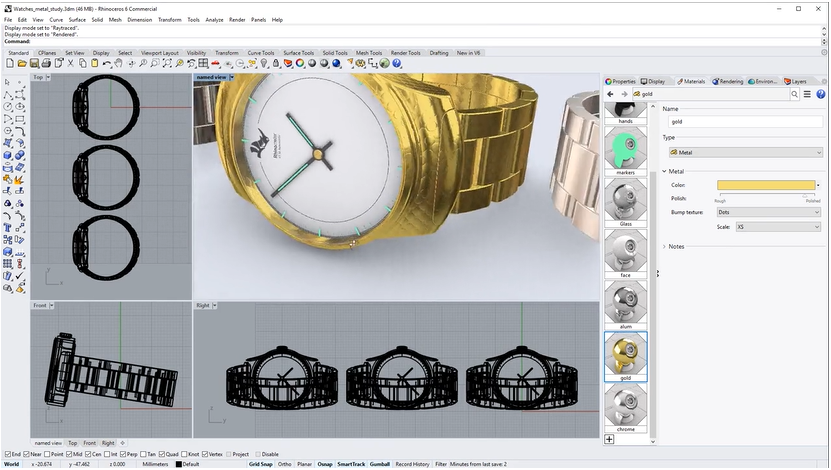Click the Paste clipboard icon
This screenshot has width=831, height=470.
[x=95, y=64]
